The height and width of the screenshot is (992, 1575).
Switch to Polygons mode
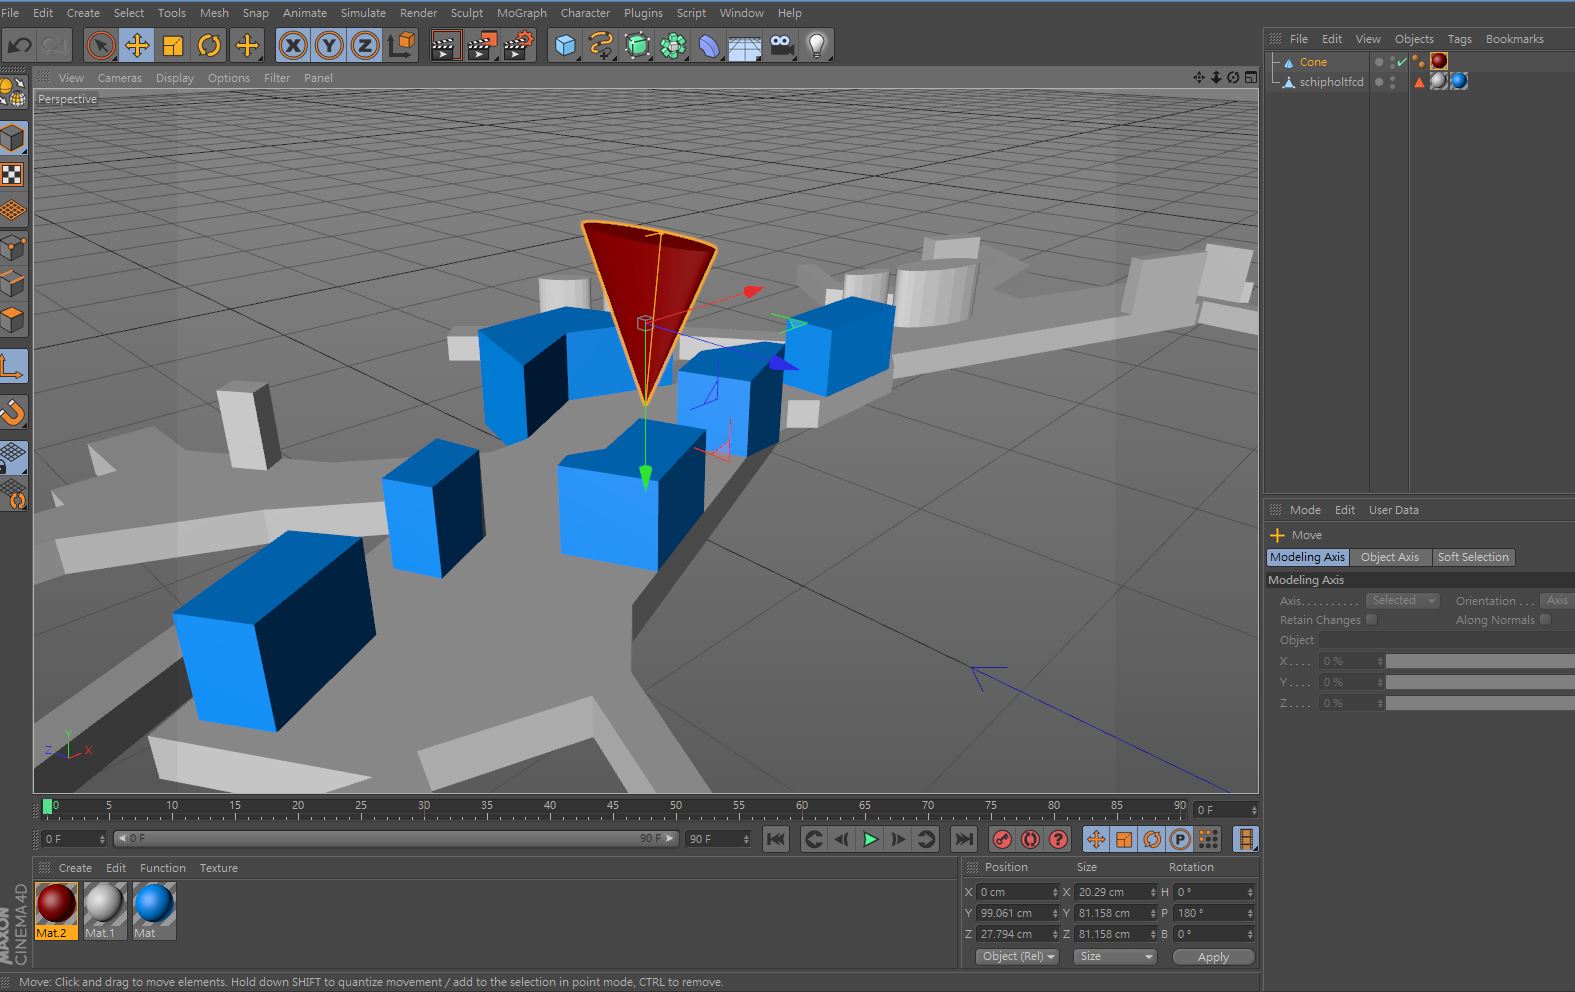[13, 320]
